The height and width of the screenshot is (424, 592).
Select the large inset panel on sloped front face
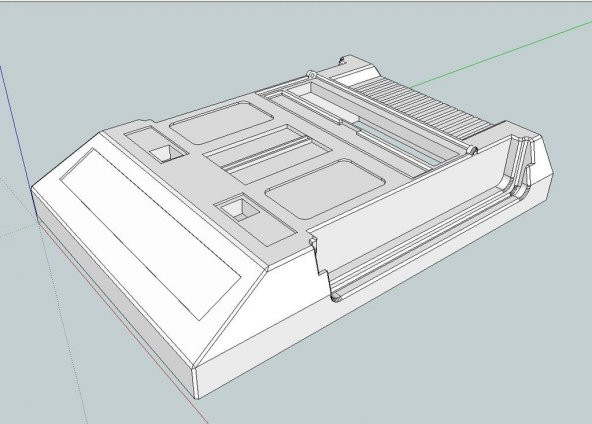[150, 234]
